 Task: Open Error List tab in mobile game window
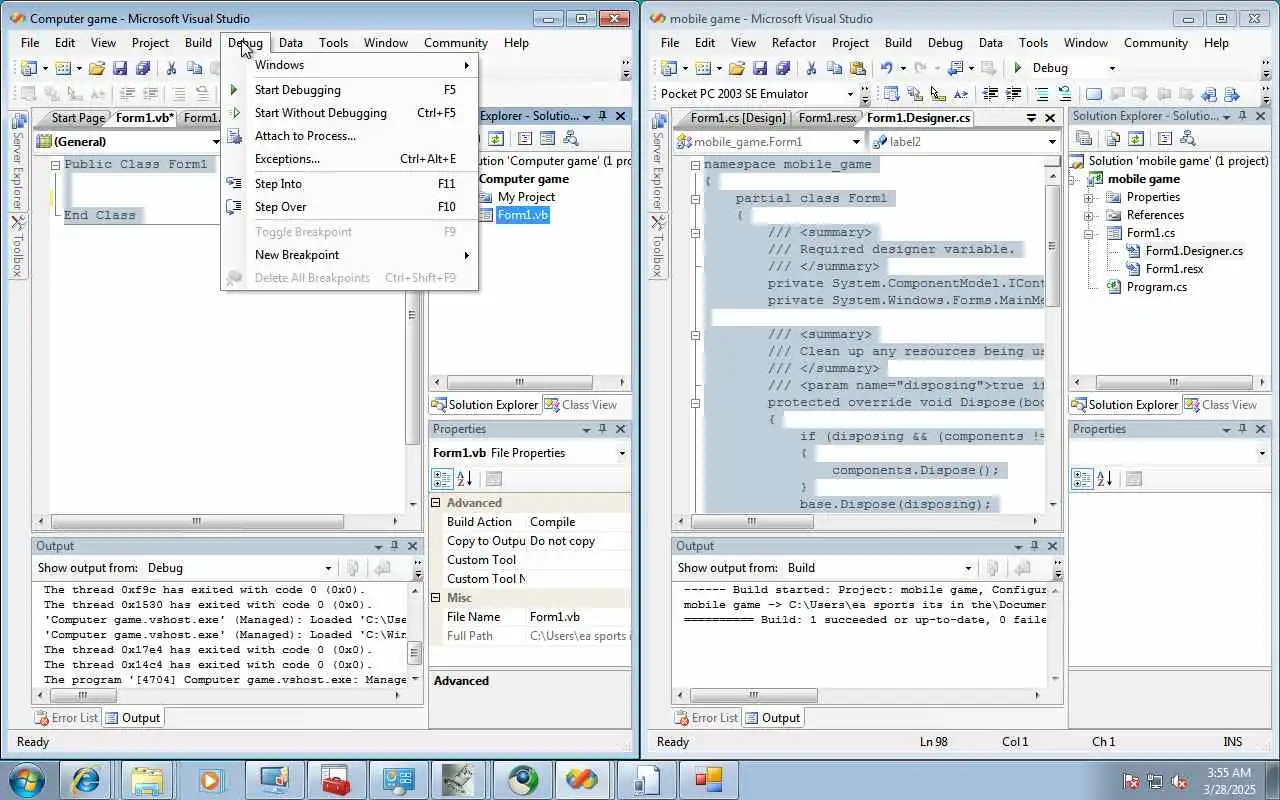(707, 718)
